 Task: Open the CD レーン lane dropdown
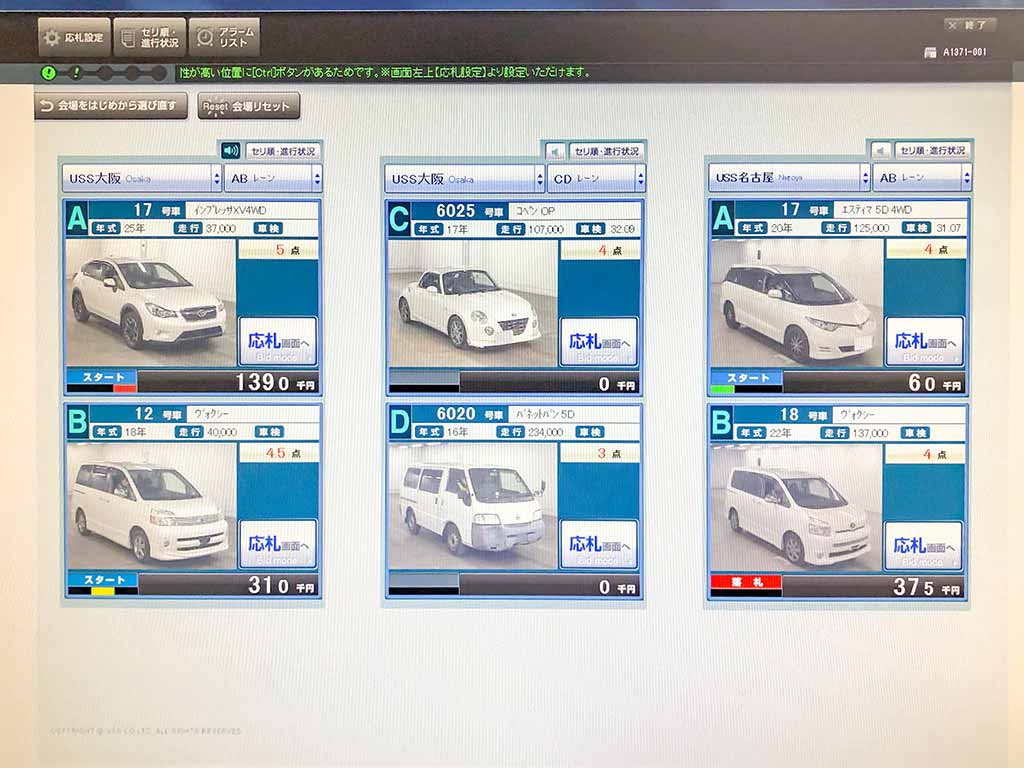point(596,179)
